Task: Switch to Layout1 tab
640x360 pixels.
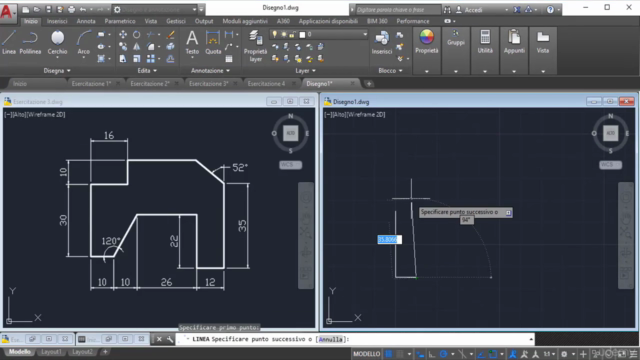Action: 51,352
